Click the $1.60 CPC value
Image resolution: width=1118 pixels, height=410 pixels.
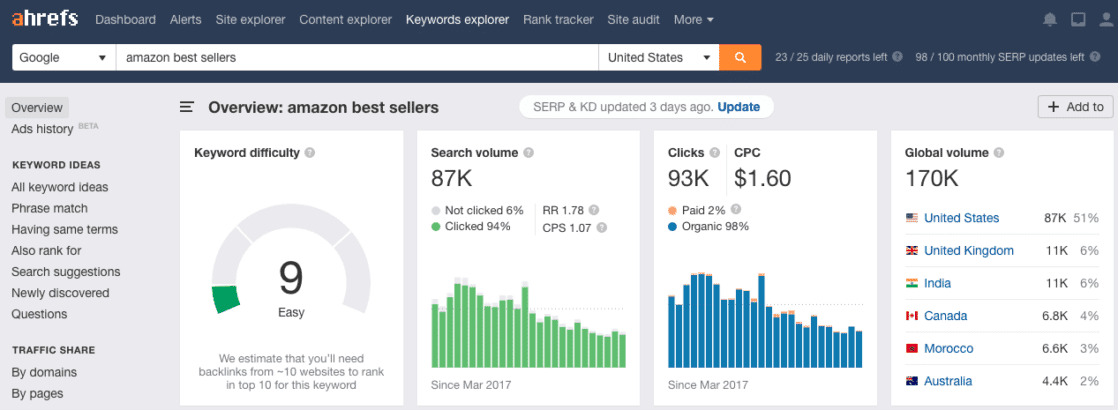pyautogui.click(x=763, y=179)
